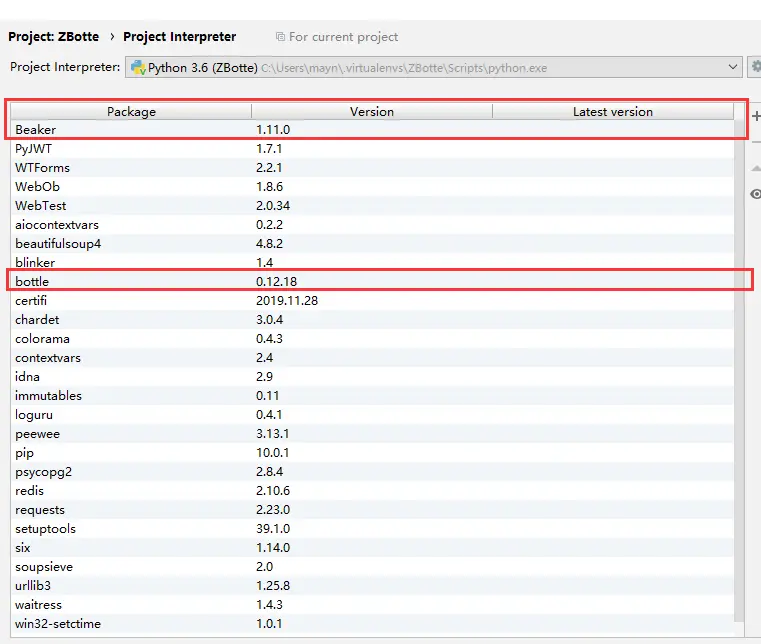Select the Beaker package row

click(372, 130)
